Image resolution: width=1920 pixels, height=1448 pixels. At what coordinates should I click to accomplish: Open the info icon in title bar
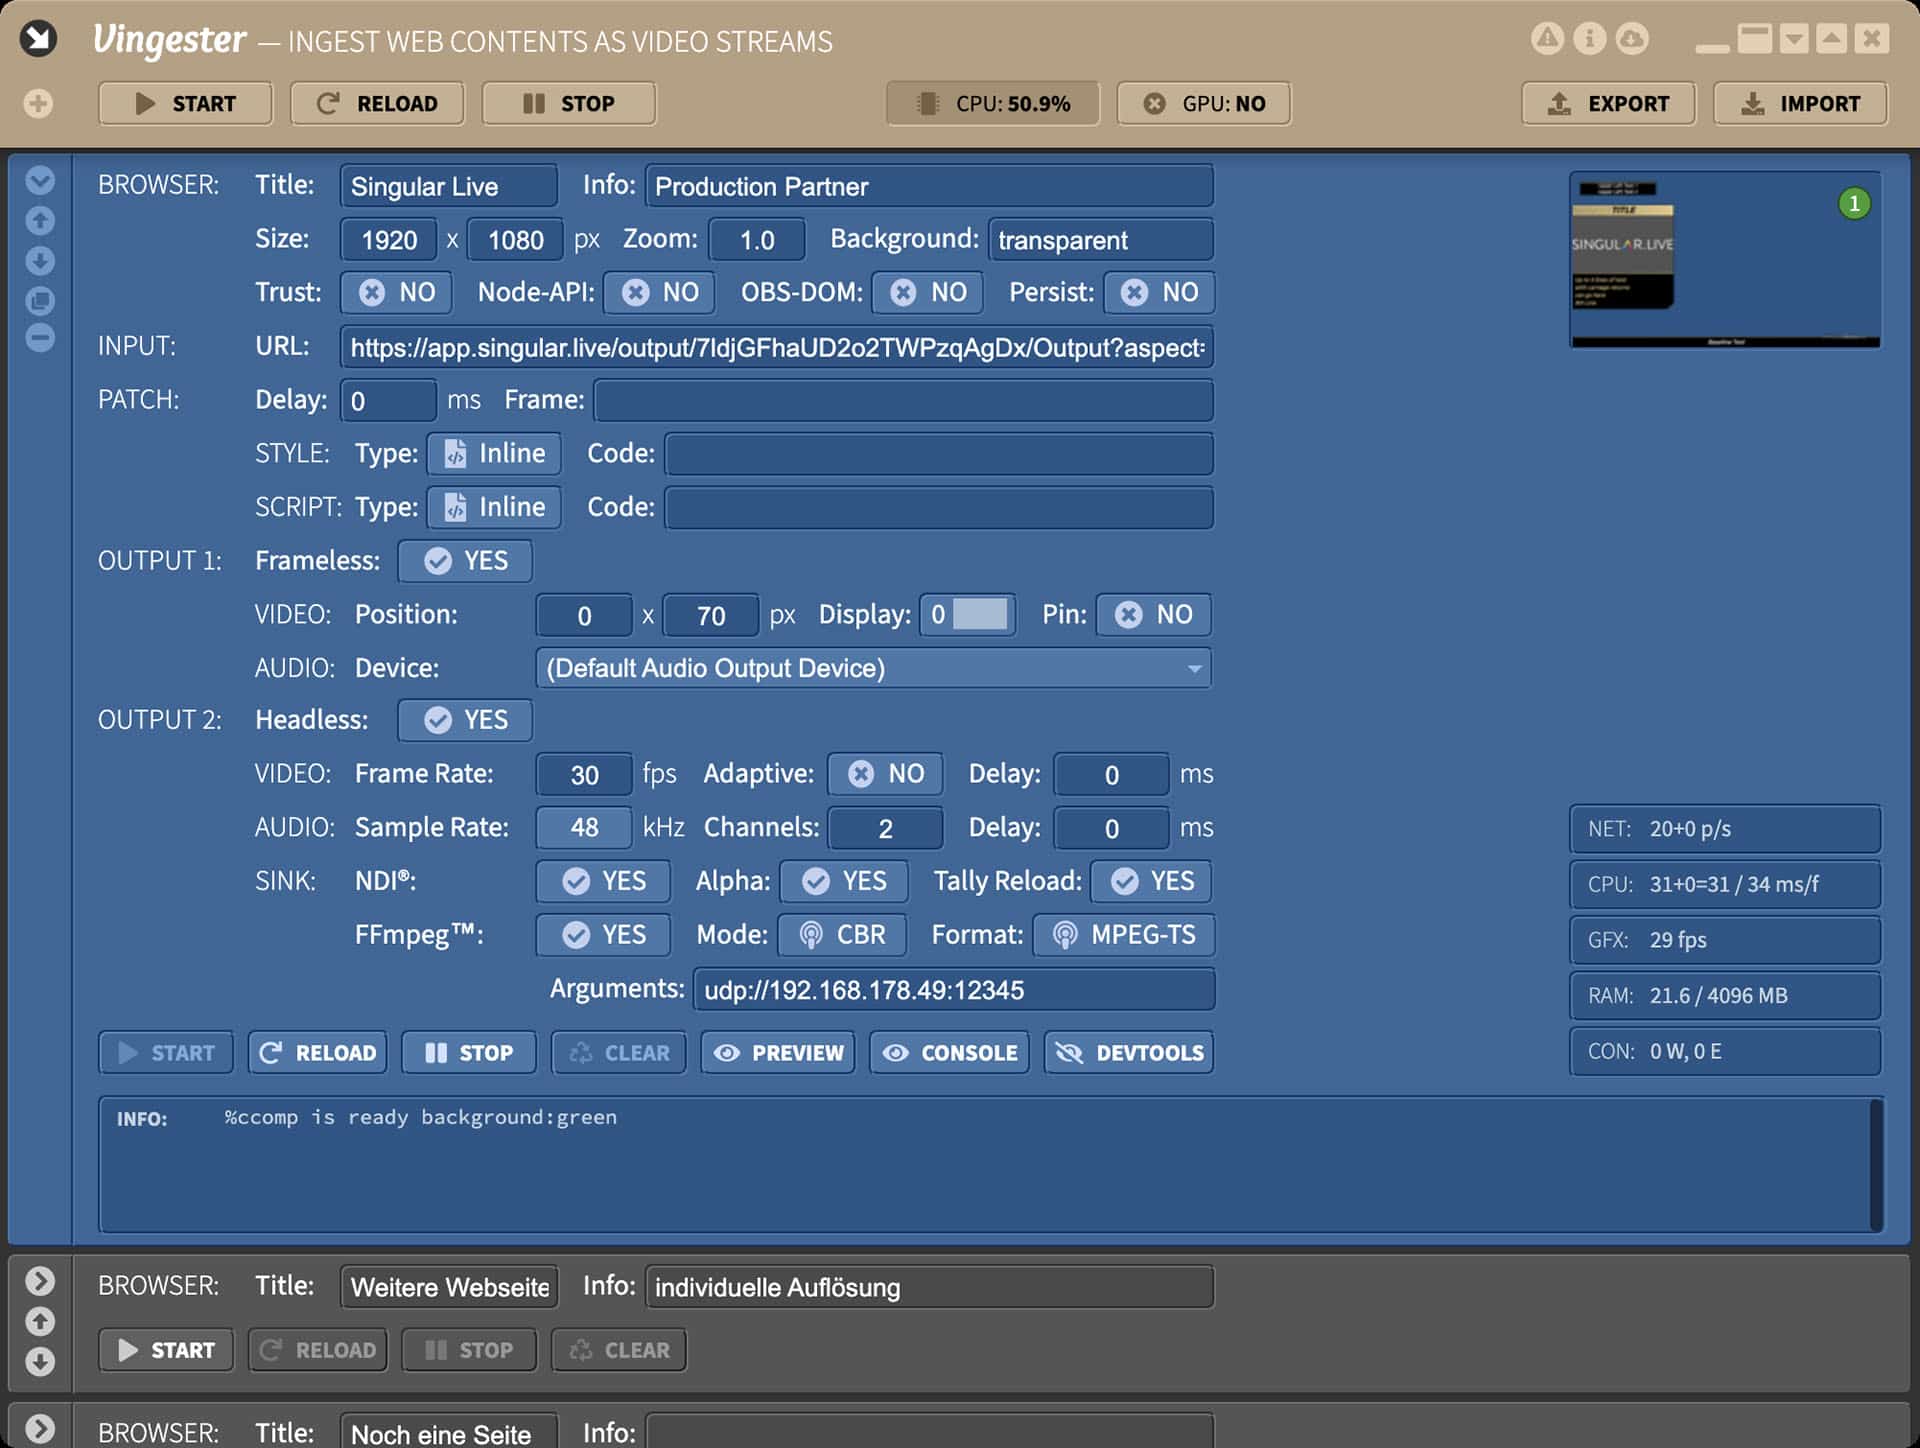1589,39
